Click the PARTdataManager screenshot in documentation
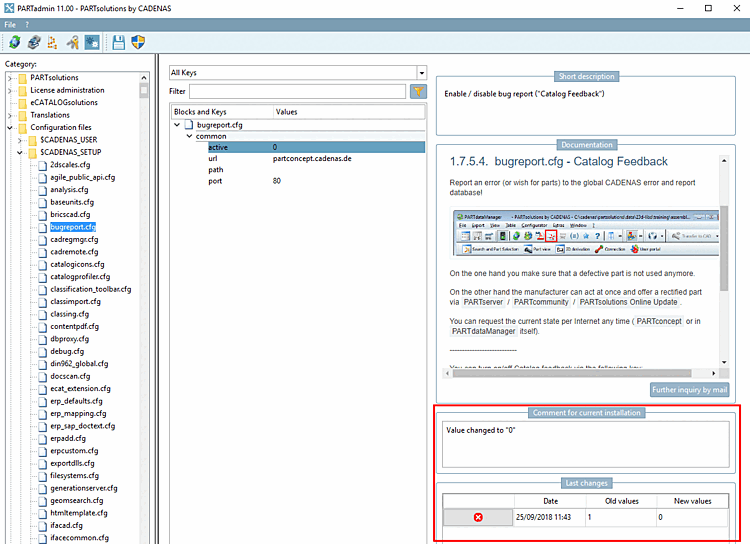Image resolution: width=750 pixels, height=544 pixels. pos(586,233)
